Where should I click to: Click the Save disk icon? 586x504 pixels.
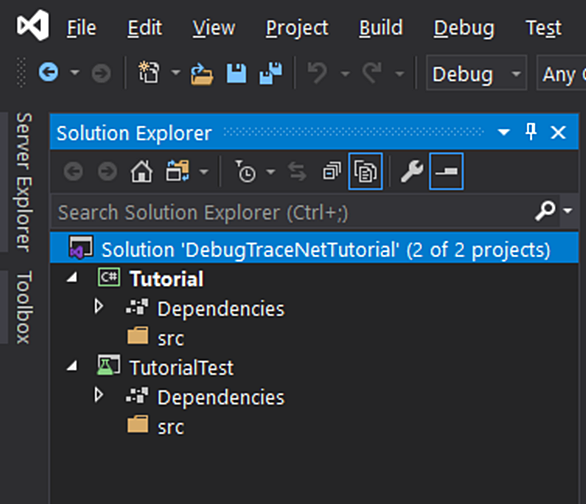click(237, 73)
